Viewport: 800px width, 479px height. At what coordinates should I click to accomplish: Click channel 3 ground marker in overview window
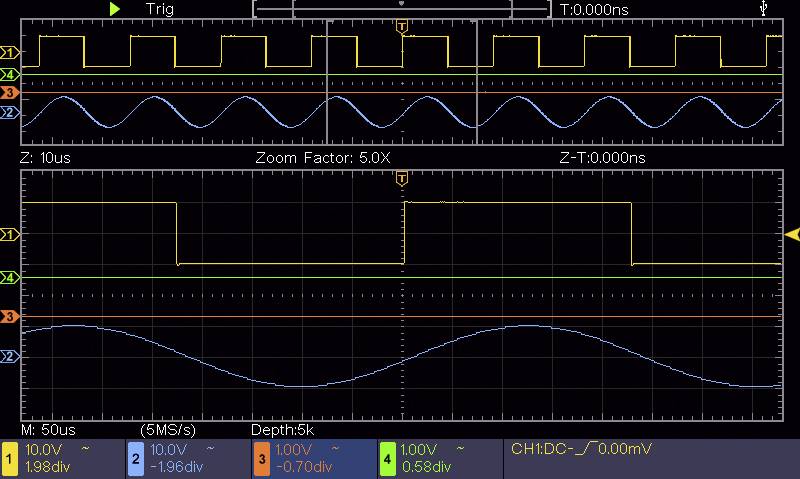[x=10, y=93]
